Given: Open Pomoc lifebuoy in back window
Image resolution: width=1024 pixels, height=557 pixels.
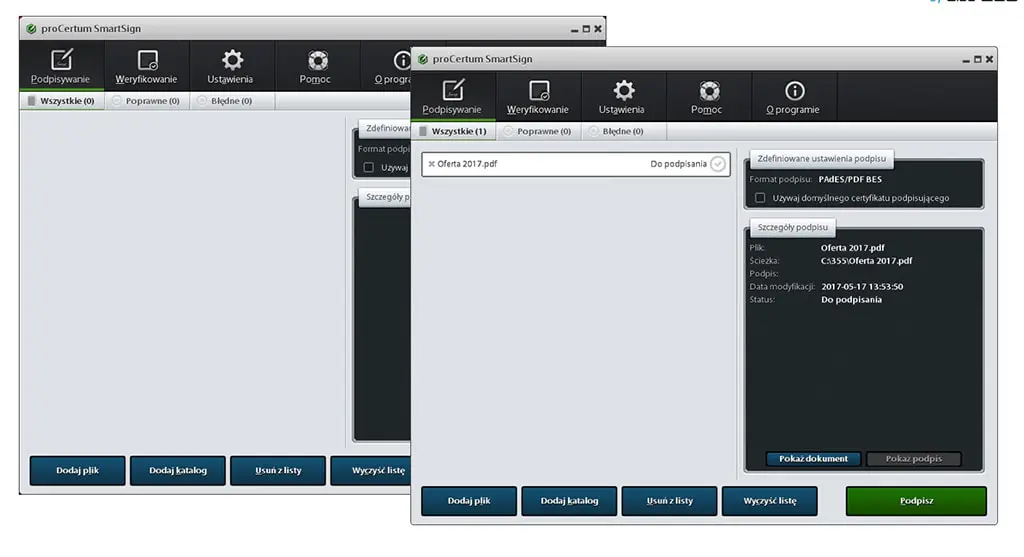Looking at the screenshot, I should point(316,66).
